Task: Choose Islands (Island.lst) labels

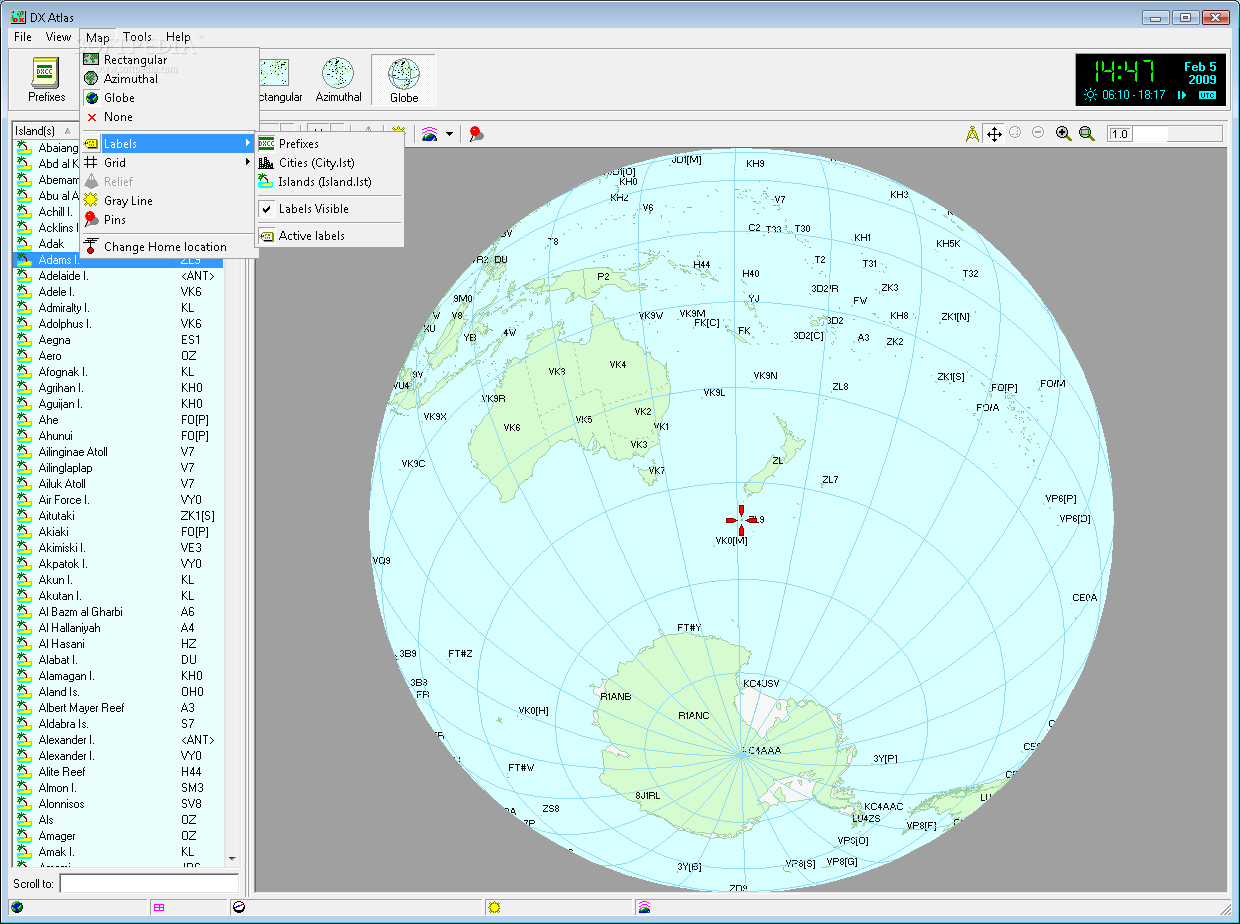Action: click(x=329, y=182)
